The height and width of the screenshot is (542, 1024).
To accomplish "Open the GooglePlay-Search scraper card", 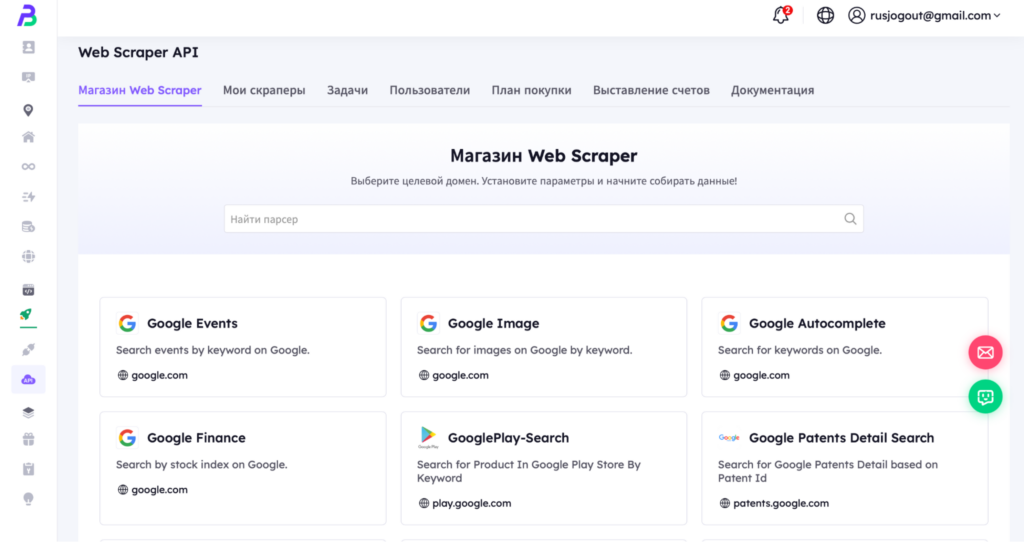I will point(544,468).
